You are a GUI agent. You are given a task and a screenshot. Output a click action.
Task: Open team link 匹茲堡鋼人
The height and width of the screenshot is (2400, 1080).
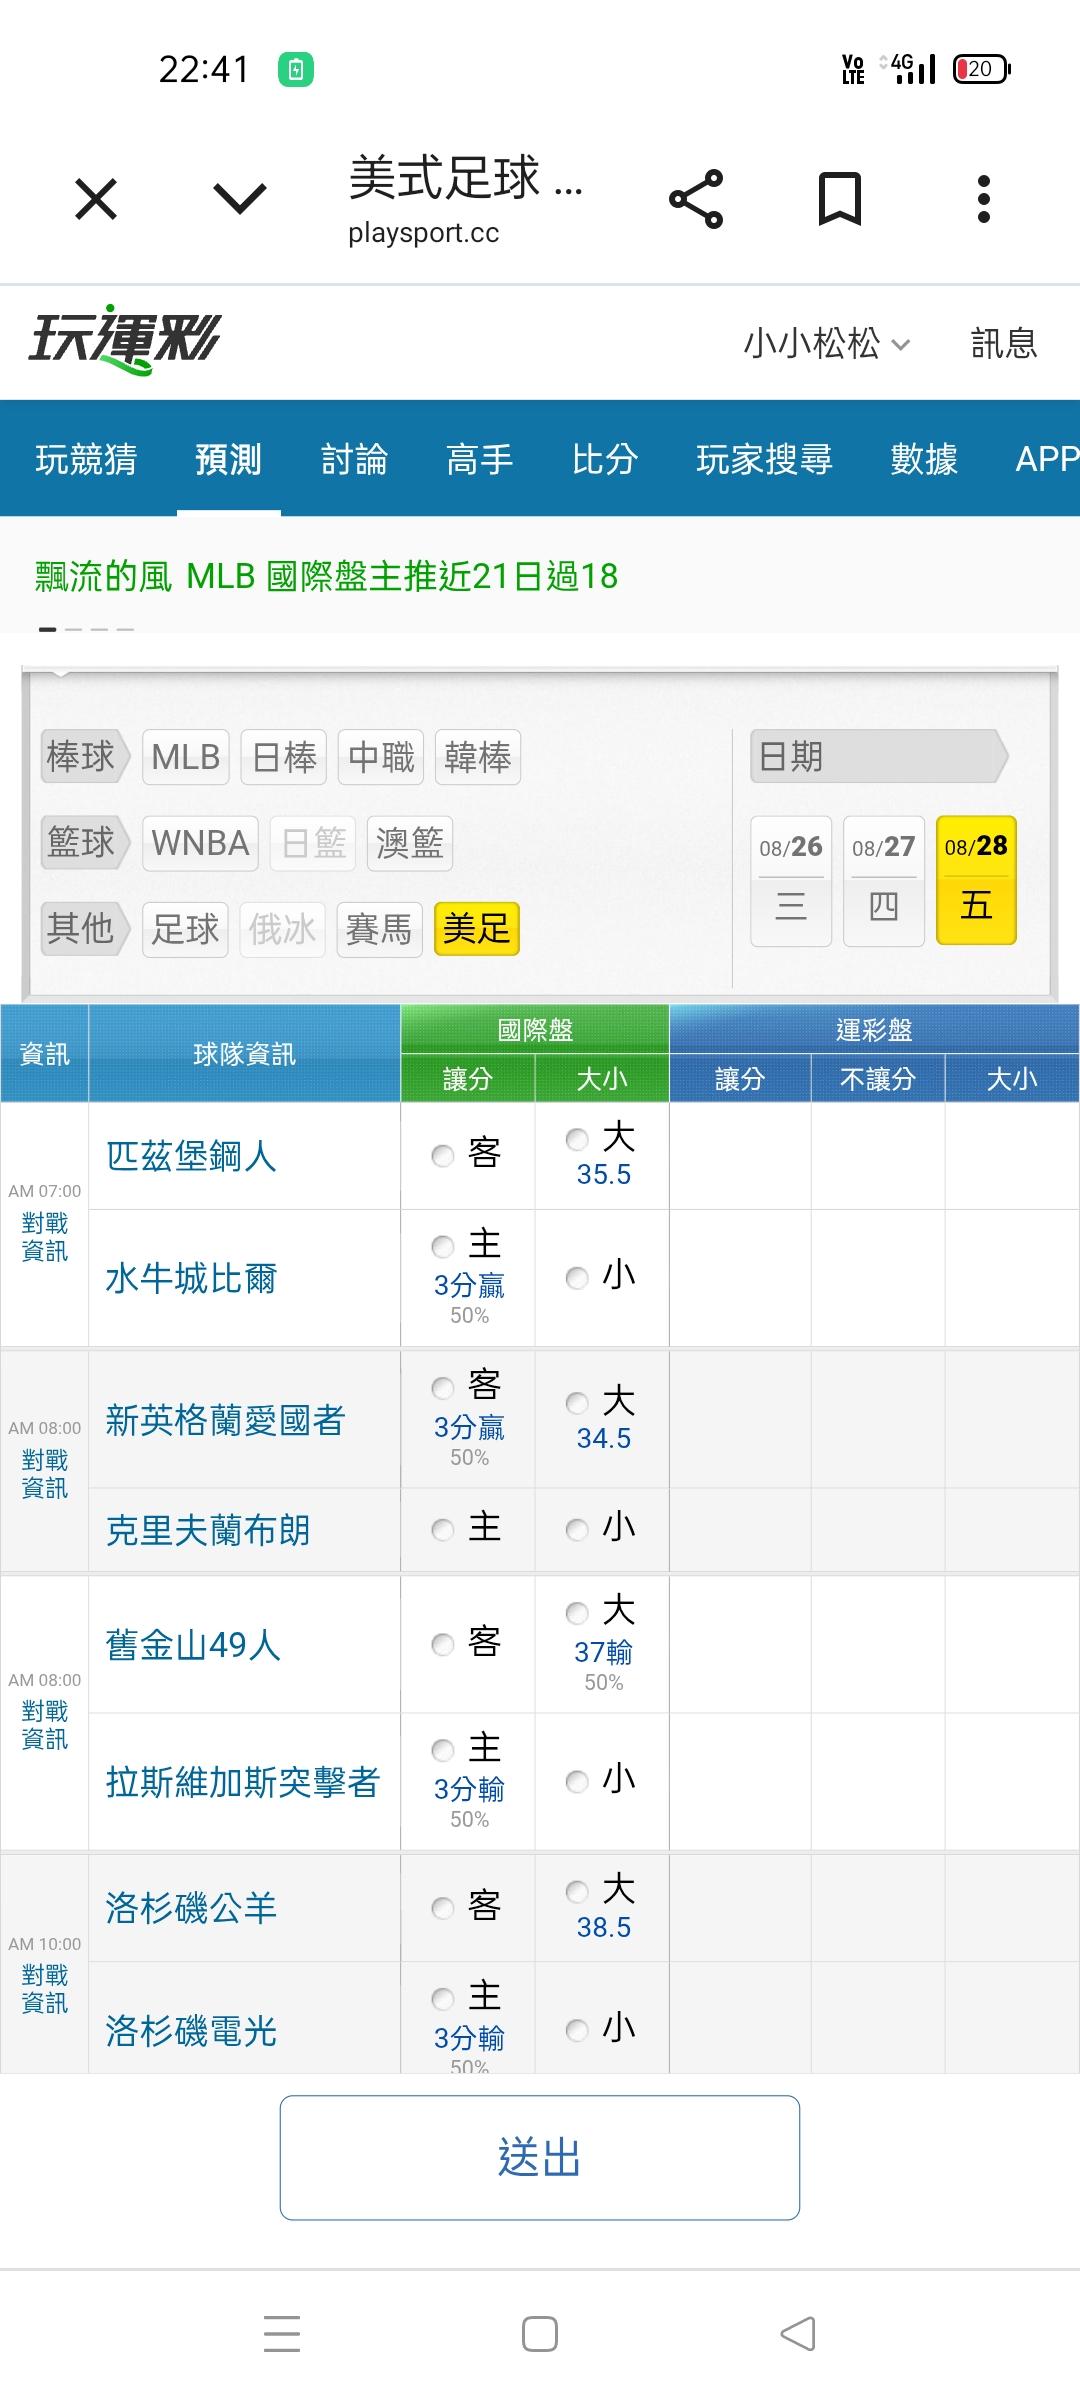191,1157
